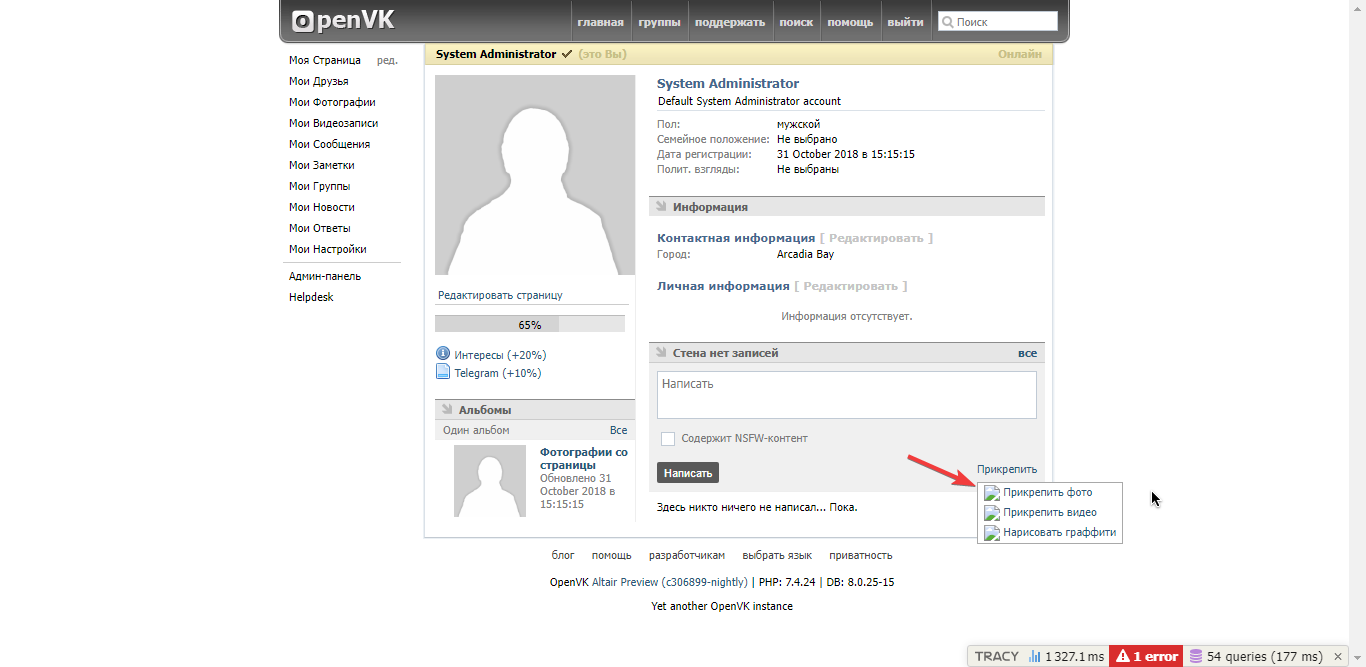Image resolution: width=1366 pixels, height=667 pixels.
Task: Click the Написать wall post input field
Action: [846, 394]
